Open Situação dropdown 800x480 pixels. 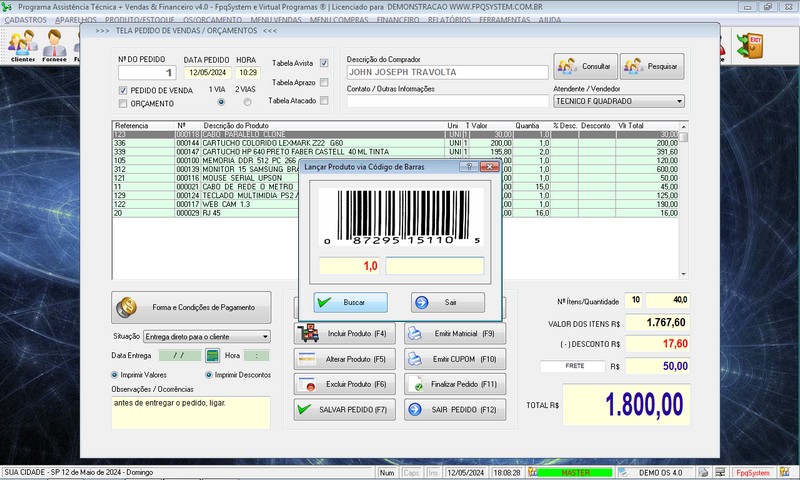(265, 337)
